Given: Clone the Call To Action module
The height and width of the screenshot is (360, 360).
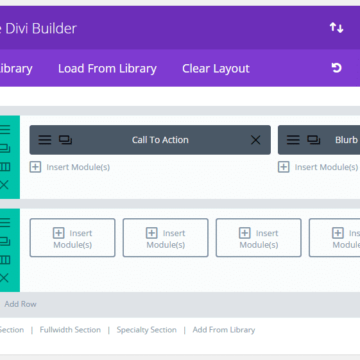Looking at the screenshot, I should (x=65, y=140).
